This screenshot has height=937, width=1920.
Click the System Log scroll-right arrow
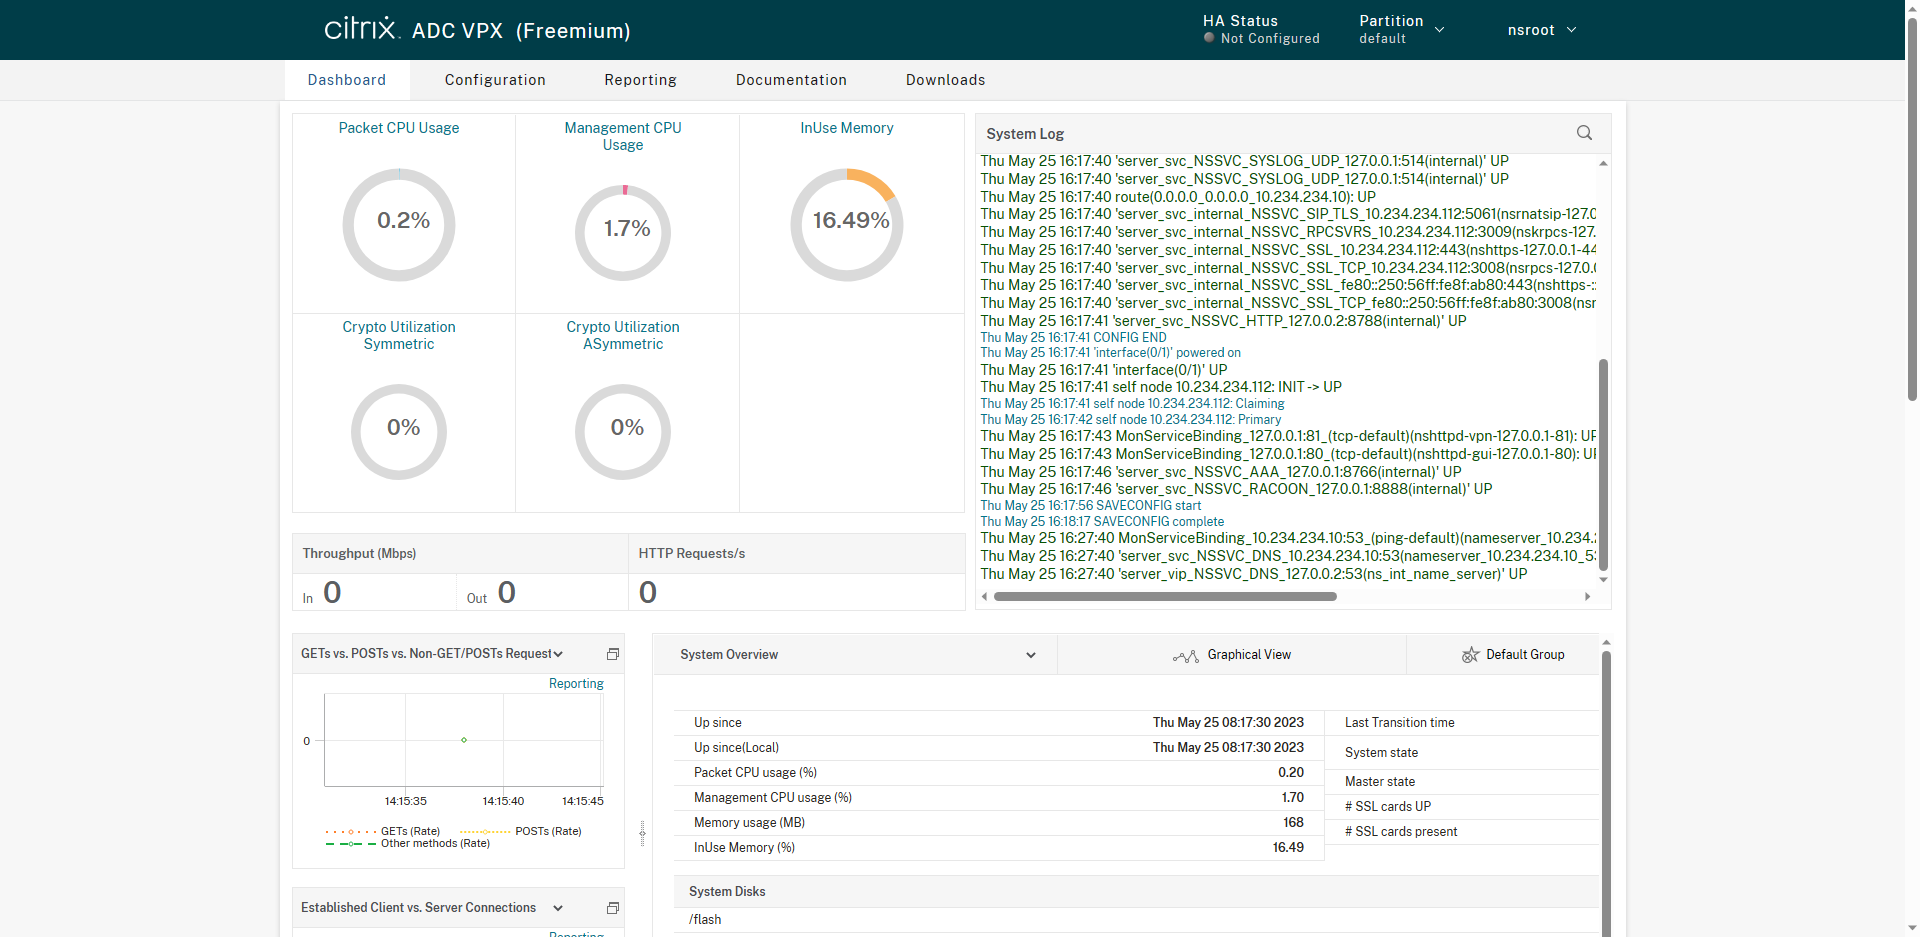tap(1587, 597)
